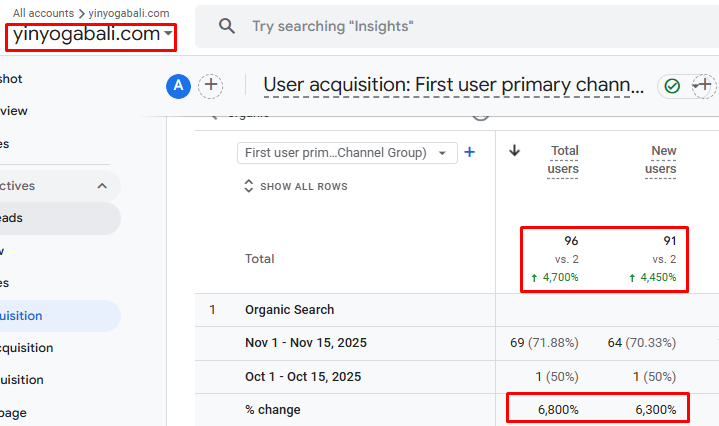Open the First user primary Channel Group dropdown
Image resolution: width=719 pixels, height=426 pixels.
347,153
